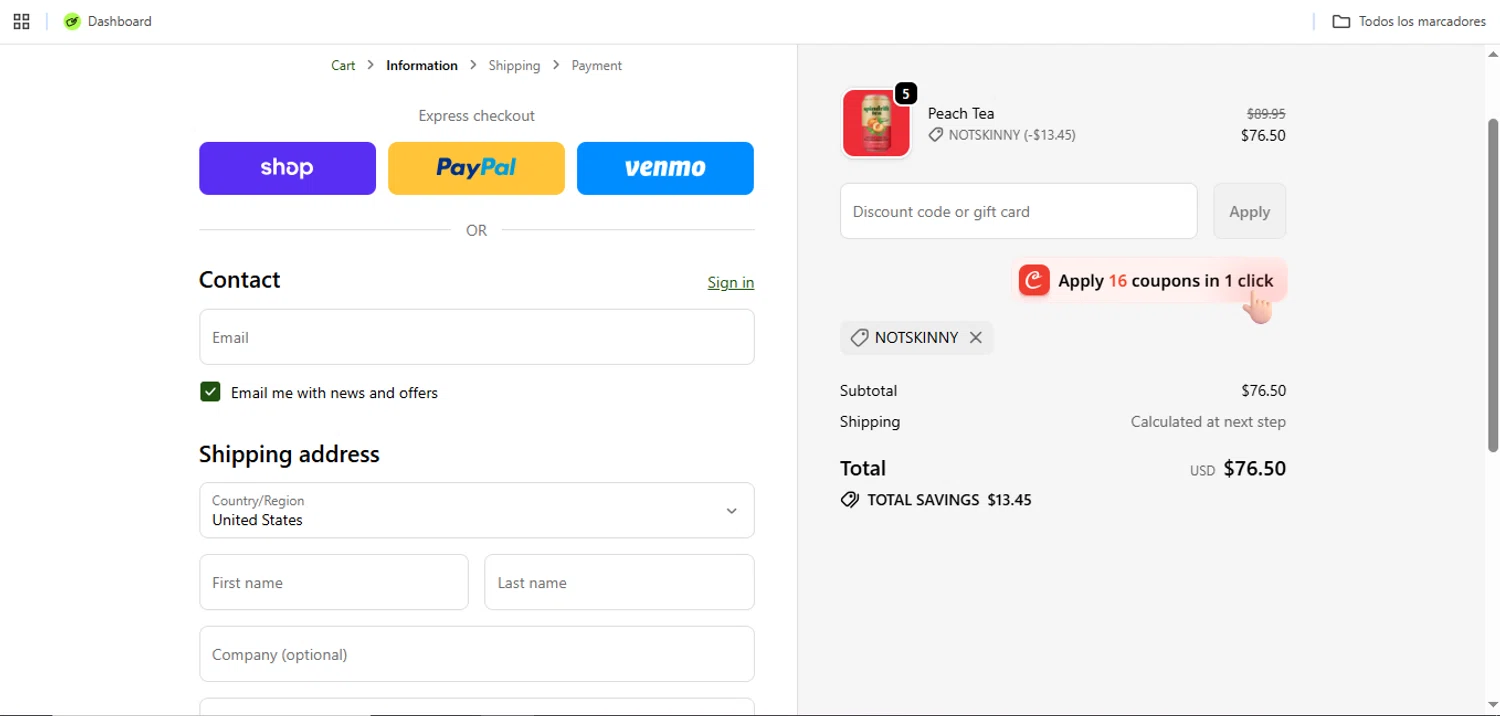Click the Contact heading
Screen dimensions: 1500x716
pos(240,280)
